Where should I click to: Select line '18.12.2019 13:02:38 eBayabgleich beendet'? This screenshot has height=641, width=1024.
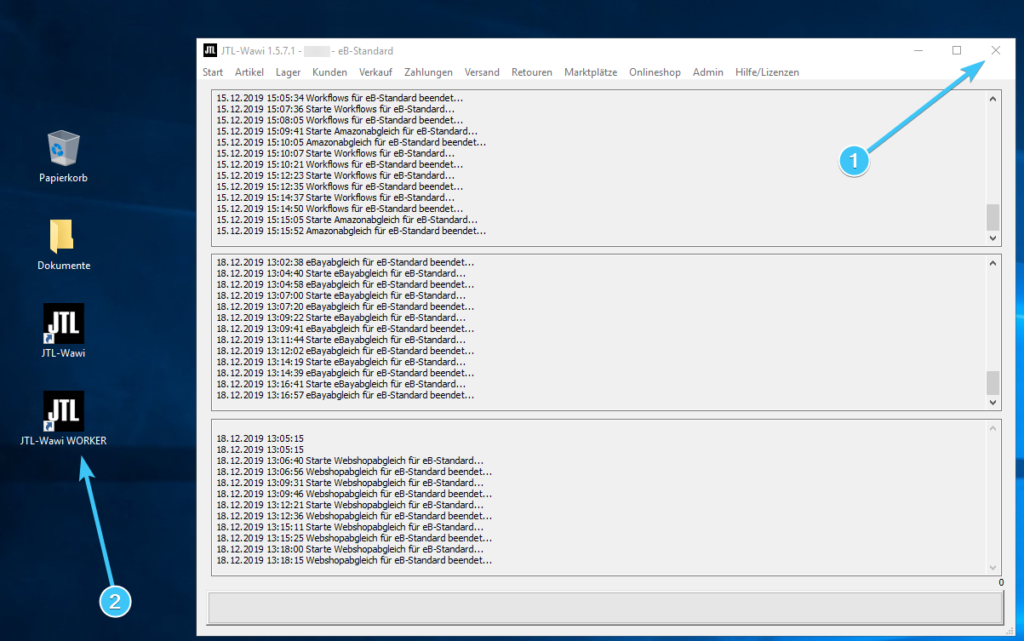click(345, 262)
